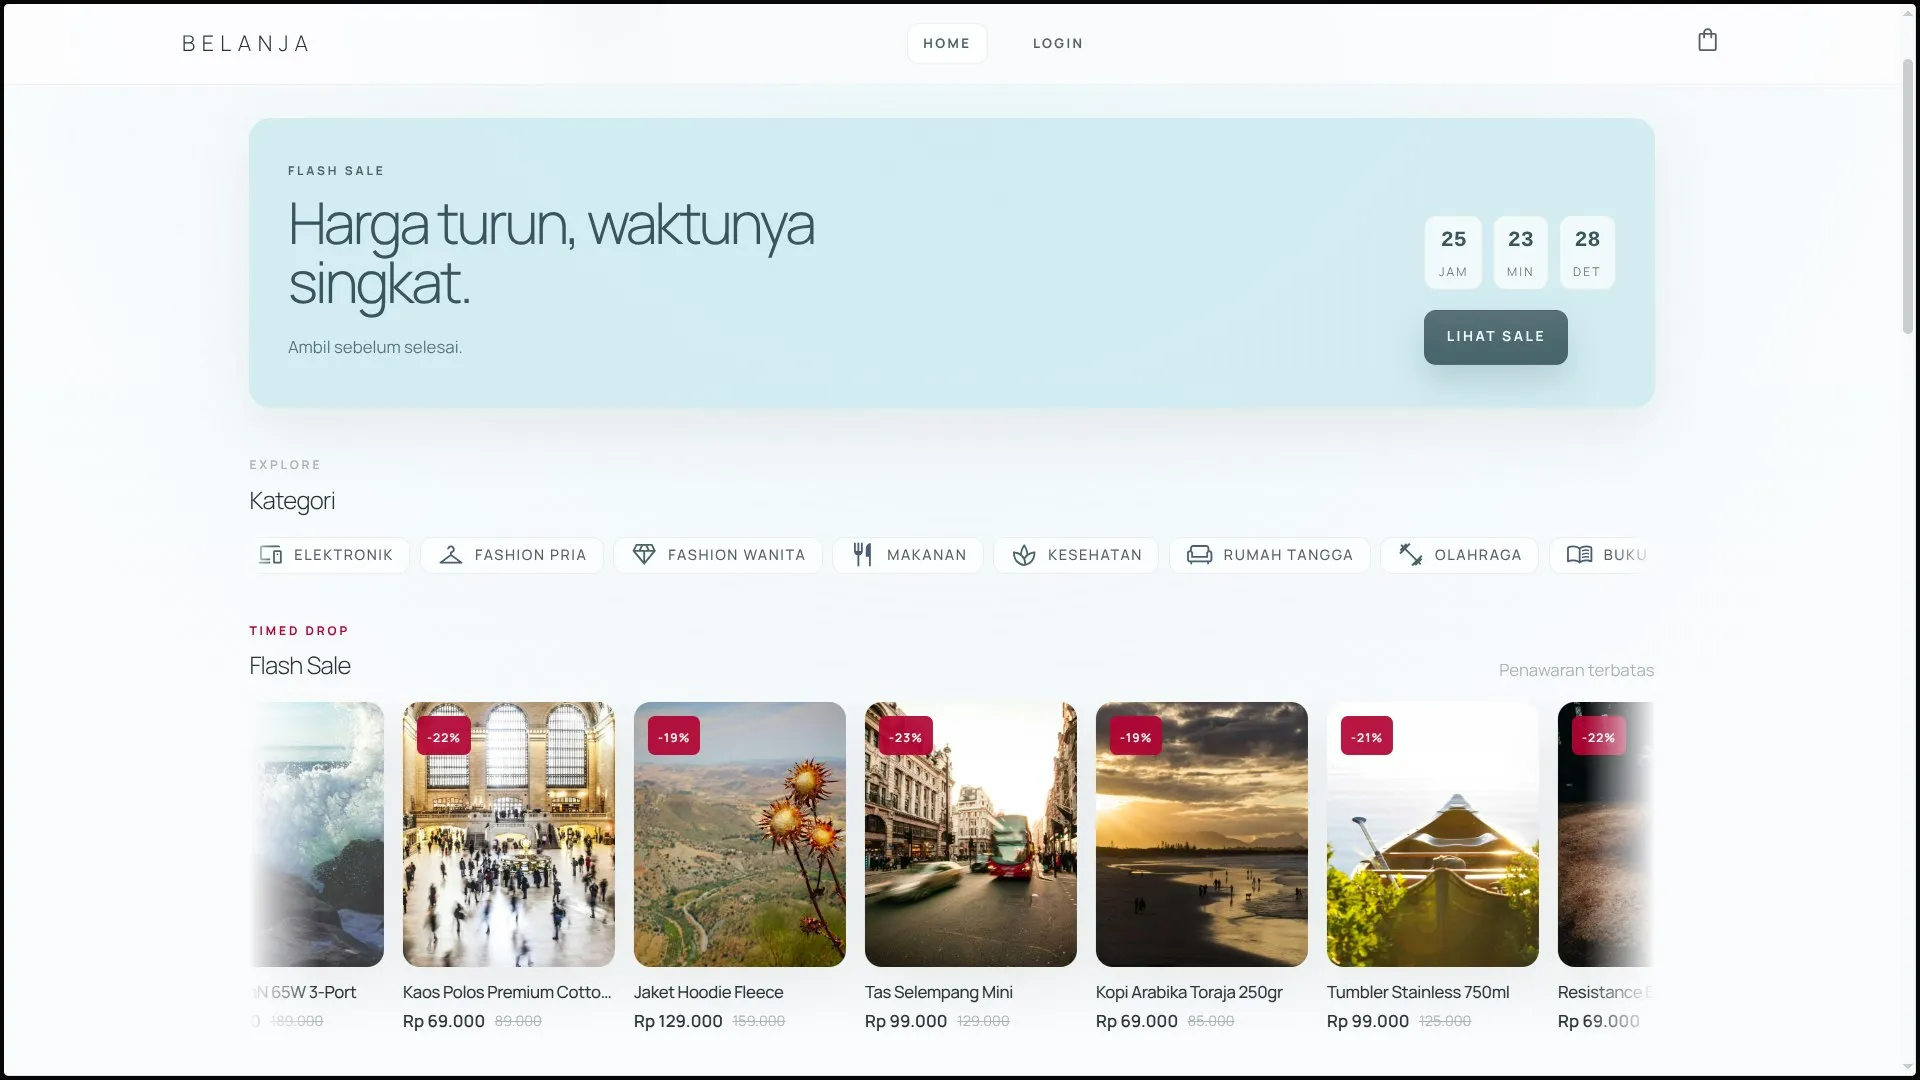The width and height of the screenshot is (1920, 1080).
Task: Open the 65W 3-Port product image
Action: (317, 834)
